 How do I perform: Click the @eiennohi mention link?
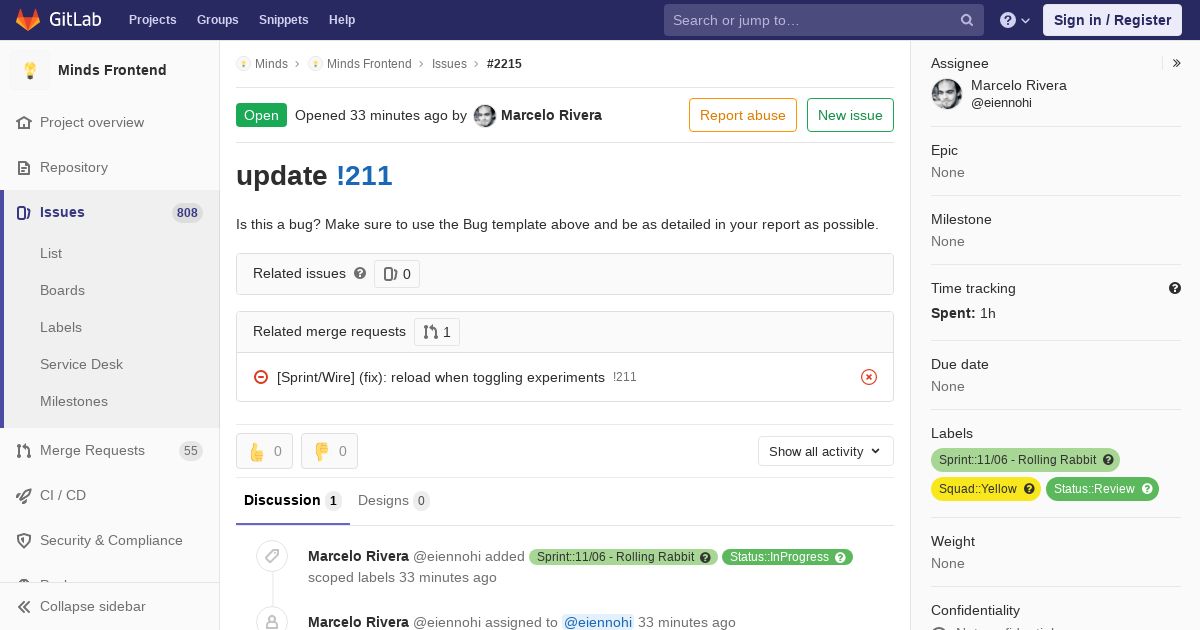click(x=598, y=622)
